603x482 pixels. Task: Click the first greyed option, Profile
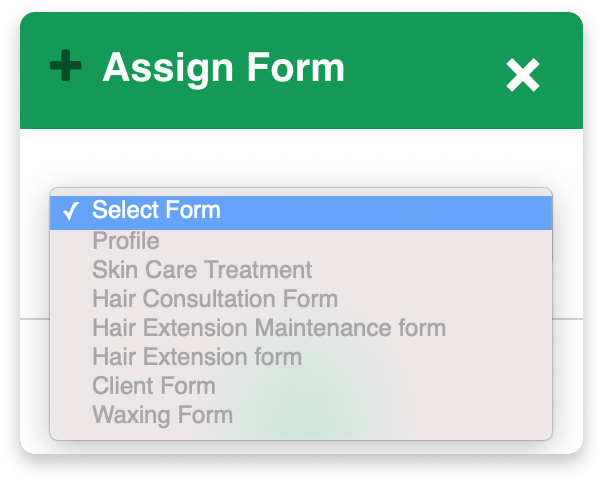click(x=126, y=241)
